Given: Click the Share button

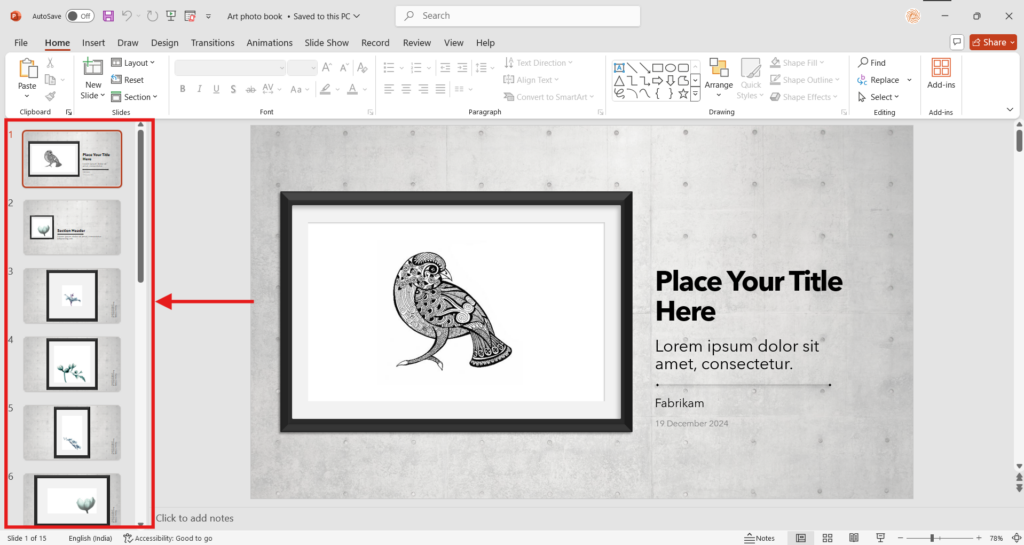Looking at the screenshot, I should click(993, 42).
